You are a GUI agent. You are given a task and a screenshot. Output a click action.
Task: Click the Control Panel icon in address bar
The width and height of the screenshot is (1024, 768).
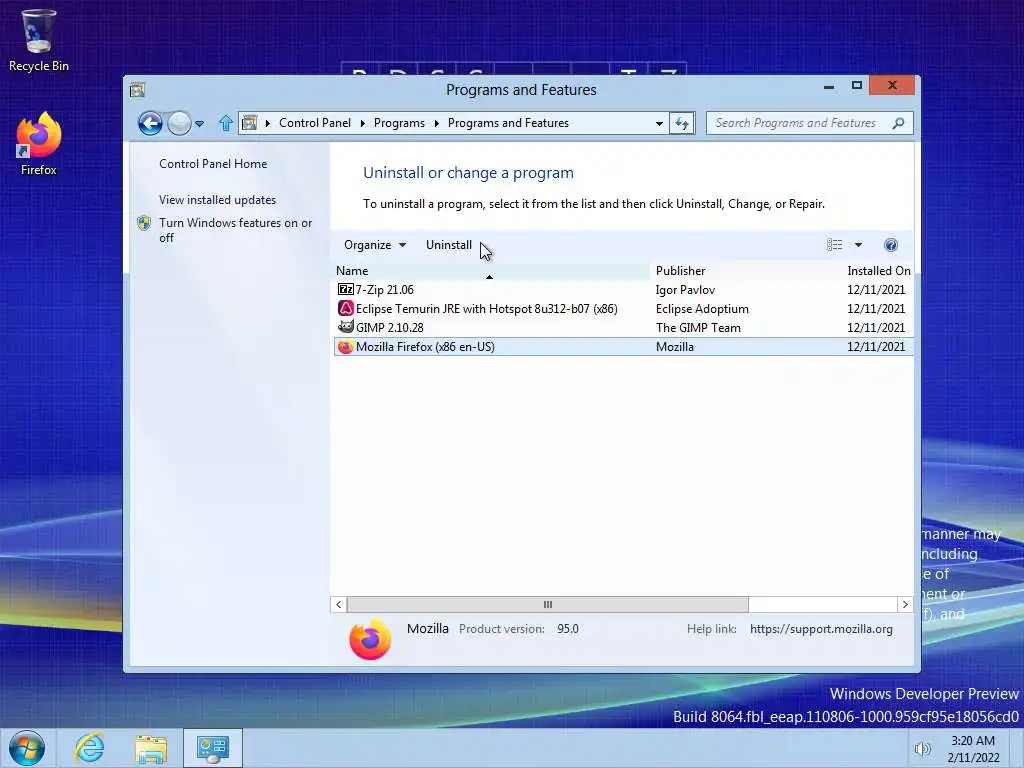[x=249, y=123]
